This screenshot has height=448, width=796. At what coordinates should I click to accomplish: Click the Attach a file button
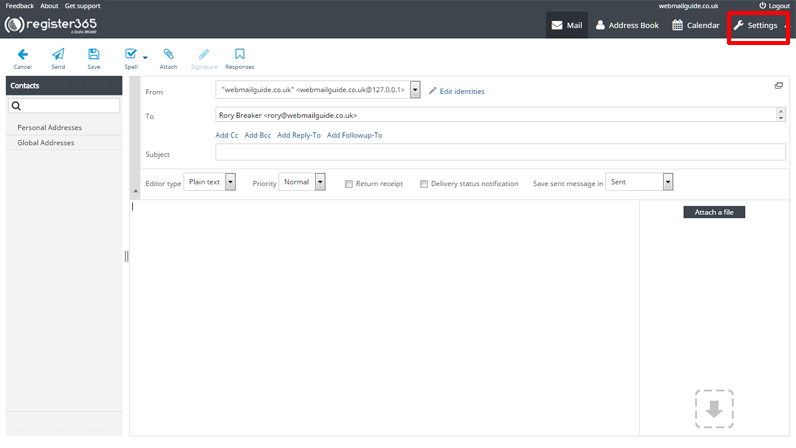pos(714,212)
